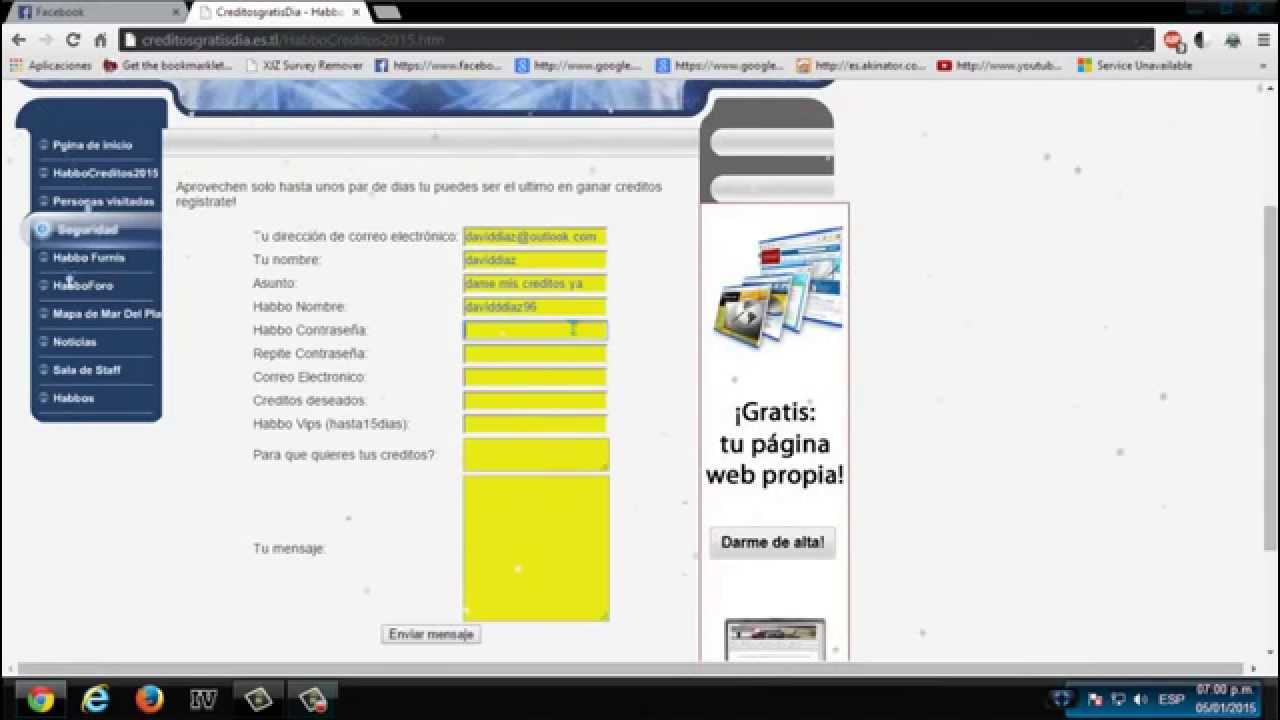Image resolution: width=1280 pixels, height=720 pixels.
Task: Open the Service Unavailable bookmark
Action: (x=1135, y=66)
